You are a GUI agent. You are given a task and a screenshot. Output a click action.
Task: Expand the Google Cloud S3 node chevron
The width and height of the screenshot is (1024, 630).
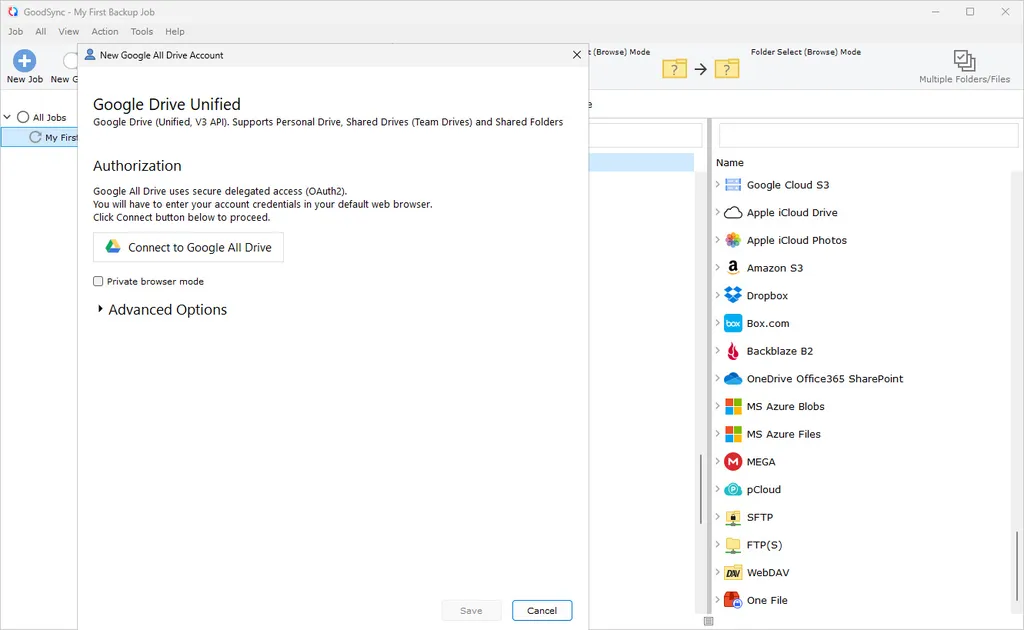click(717, 185)
